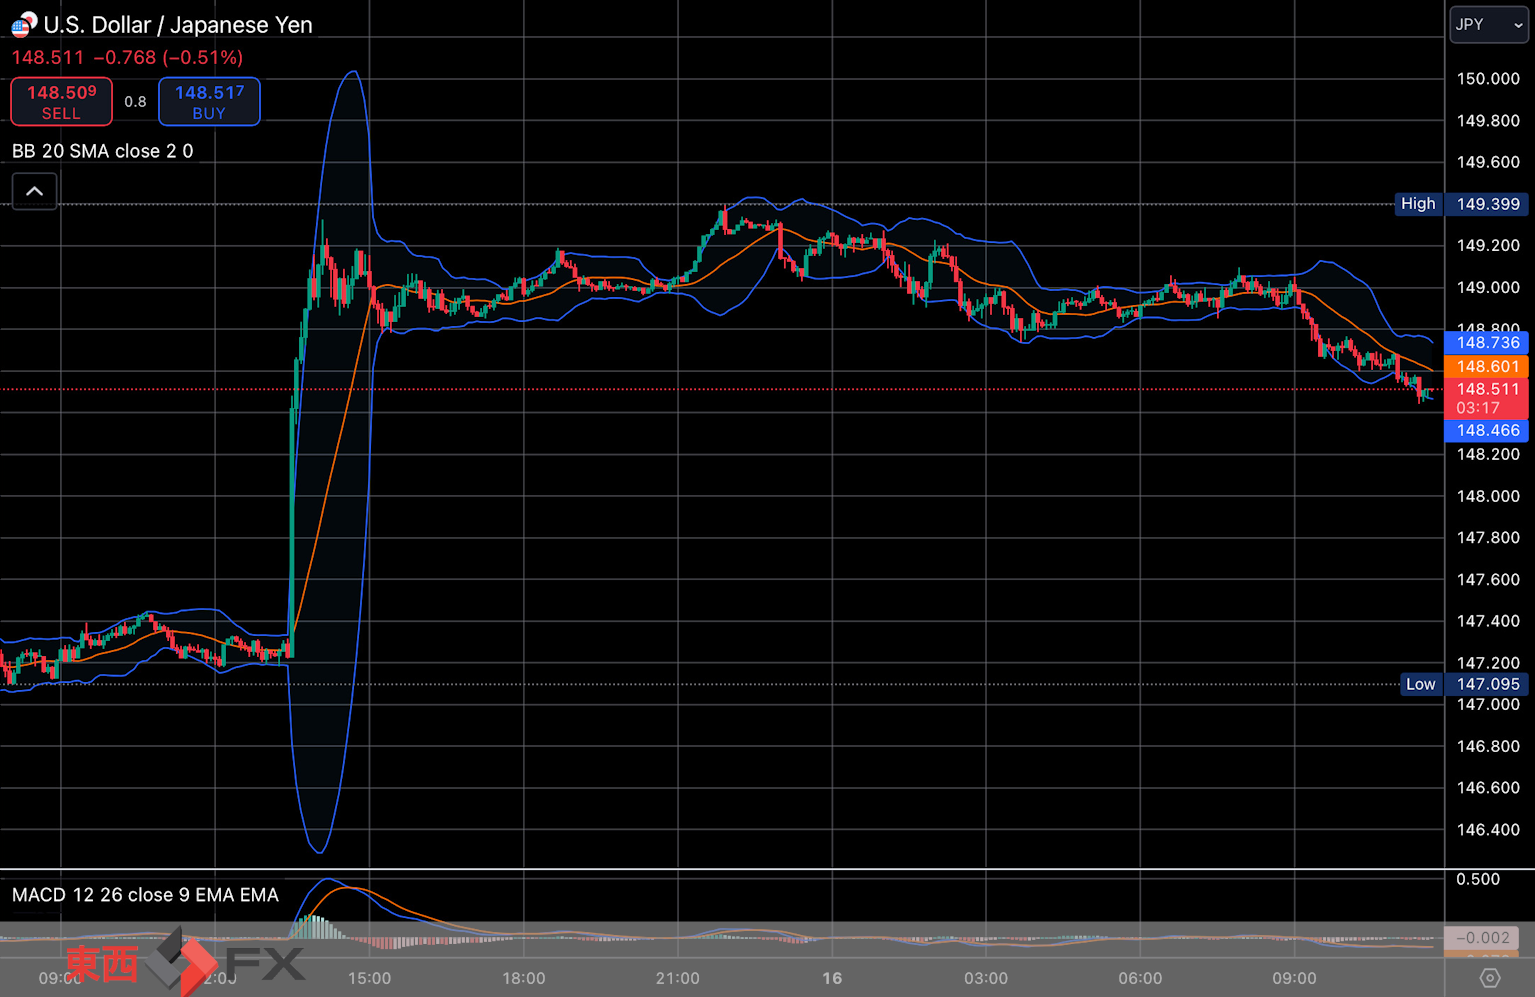
Task: Click the 150.000 level on price scale
Action: tap(1488, 79)
